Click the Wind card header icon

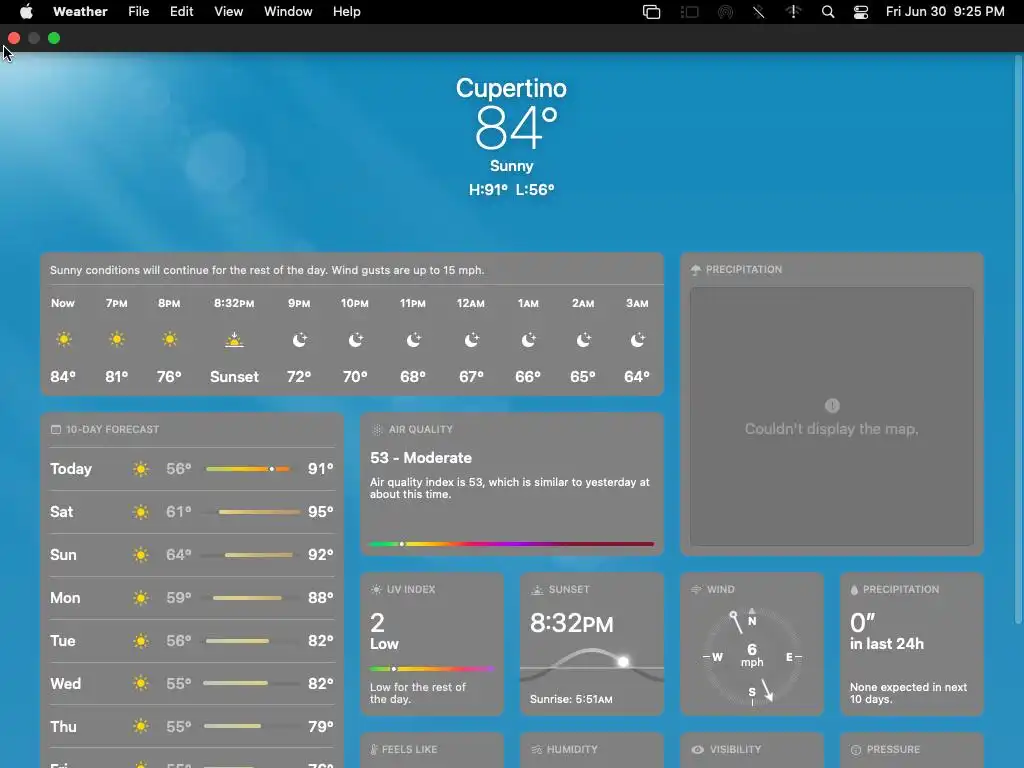[x=696, y=589]
